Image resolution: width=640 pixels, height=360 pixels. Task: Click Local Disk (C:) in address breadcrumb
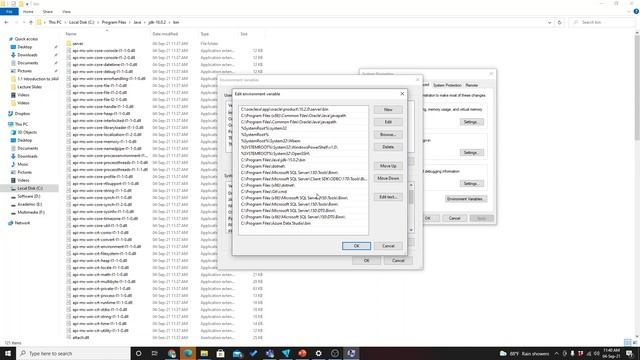coord(81,22)
